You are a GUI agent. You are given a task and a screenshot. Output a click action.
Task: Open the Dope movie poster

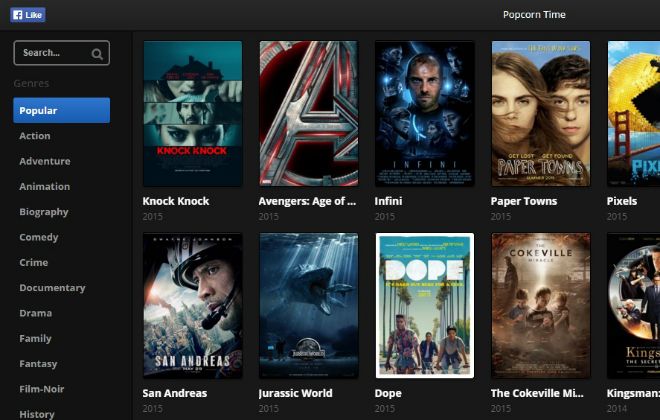[425, 306]
